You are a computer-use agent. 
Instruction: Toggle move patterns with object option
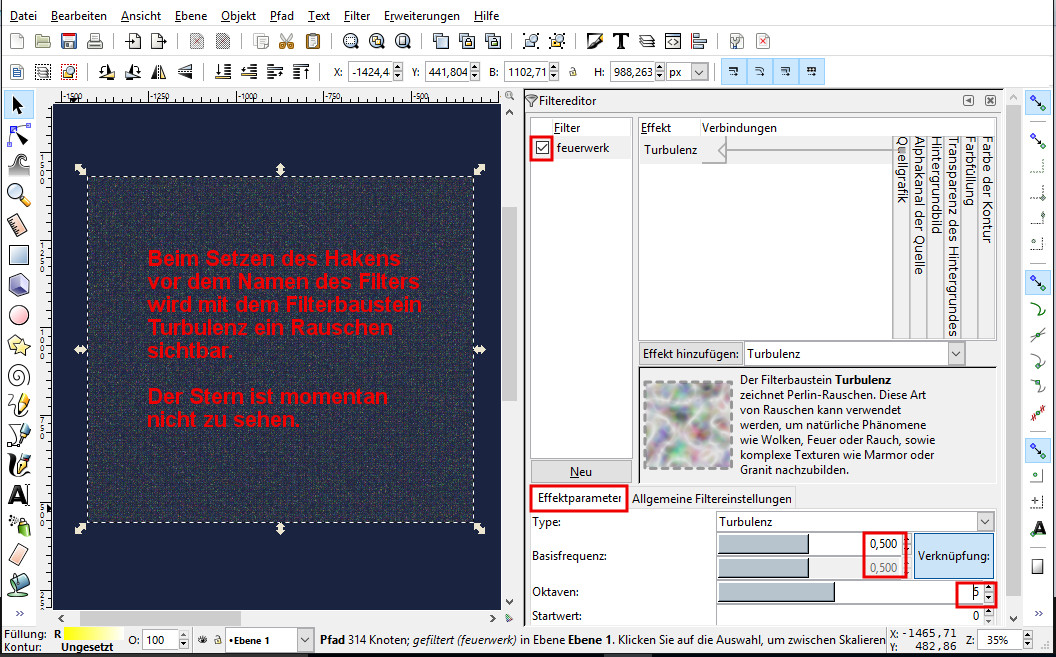[x=812, y=71]
